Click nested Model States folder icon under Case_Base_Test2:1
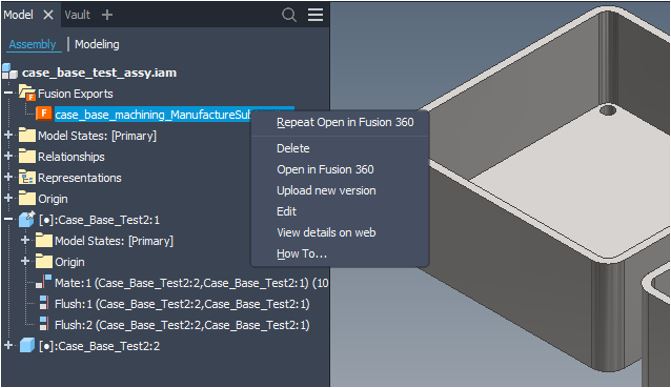The image size is (671, 388). point(44,240)
